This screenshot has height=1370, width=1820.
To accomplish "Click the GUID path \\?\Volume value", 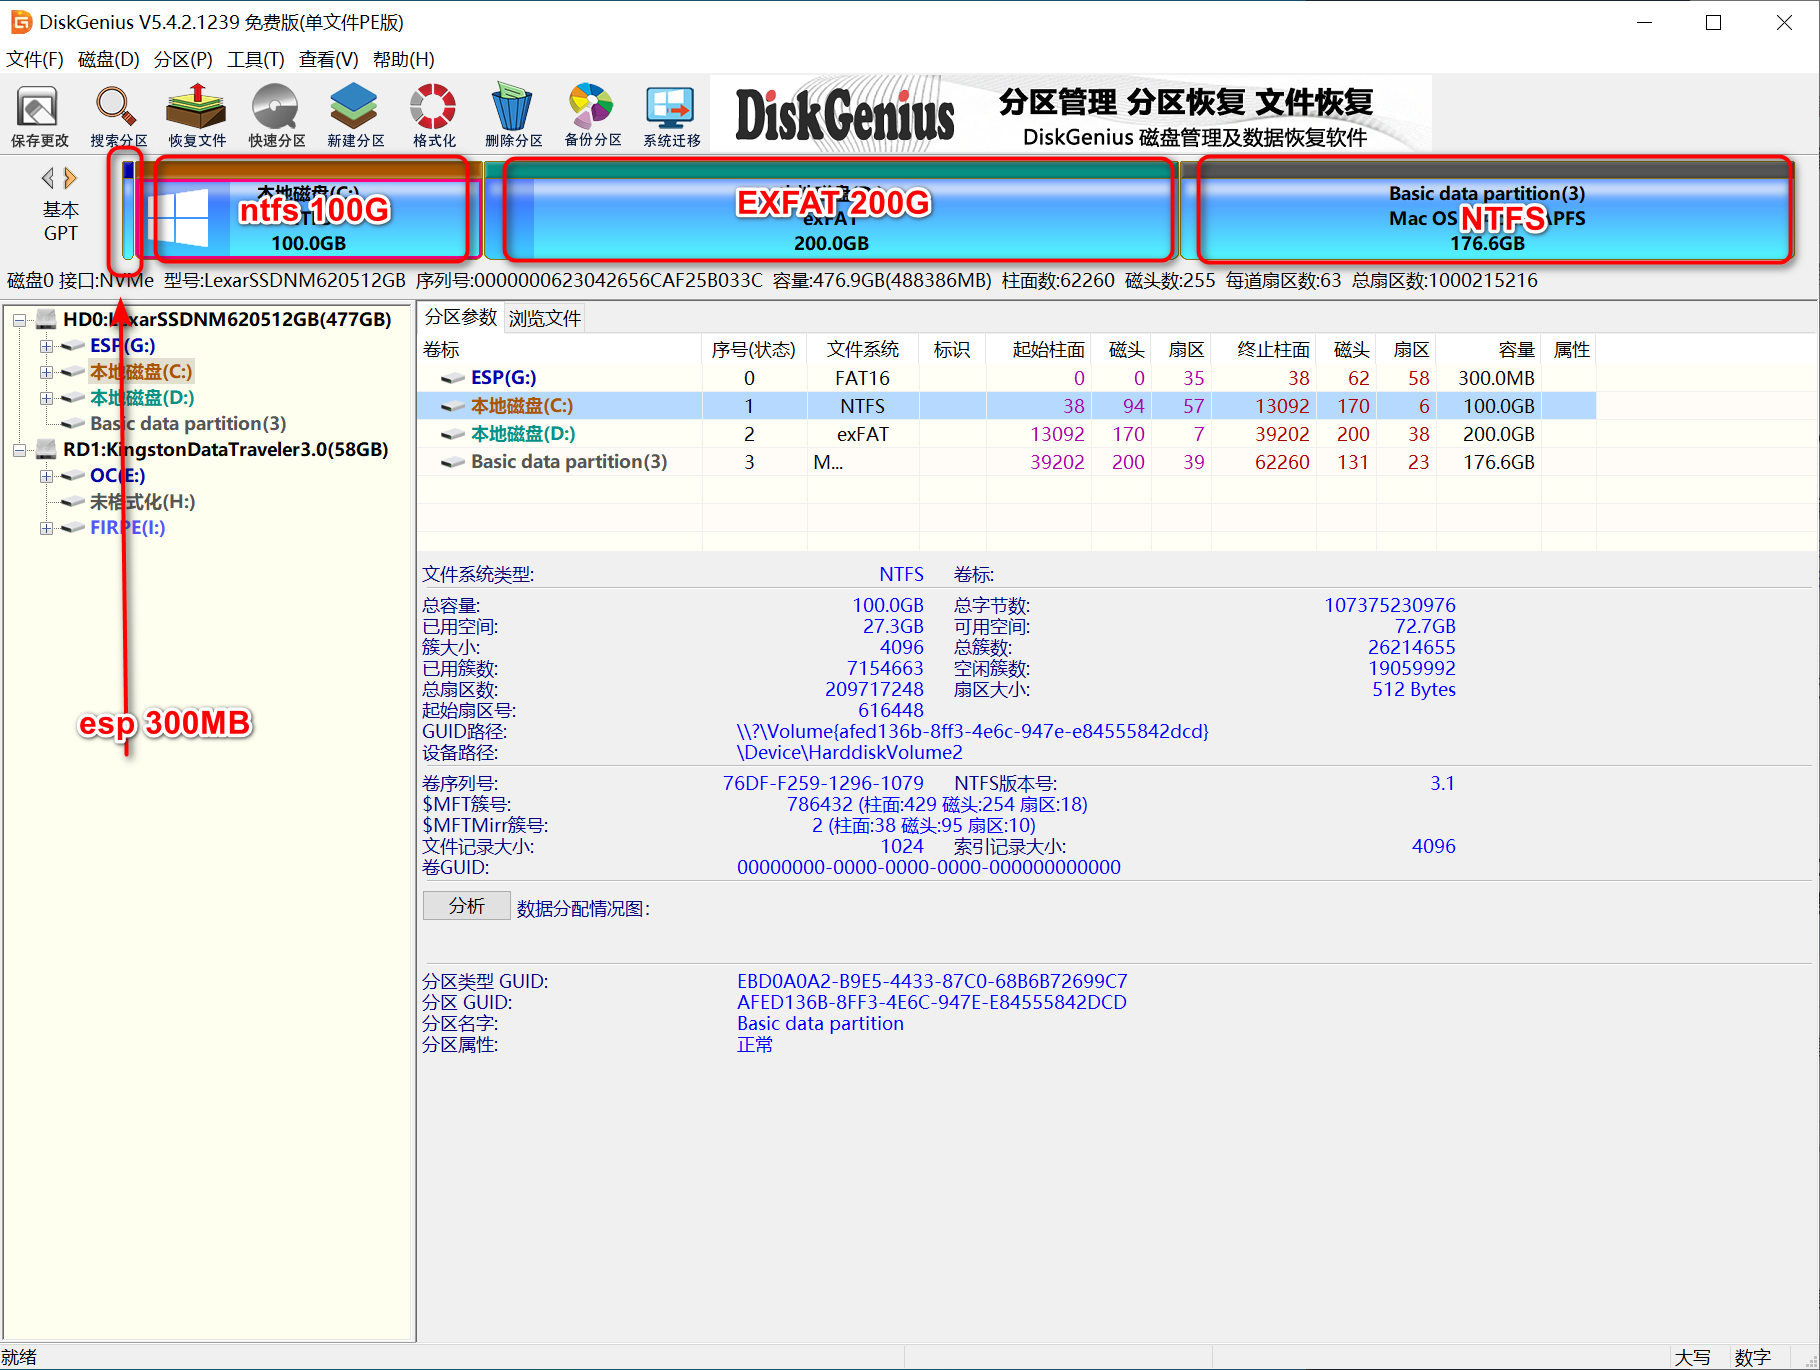I will pos(973,732).
